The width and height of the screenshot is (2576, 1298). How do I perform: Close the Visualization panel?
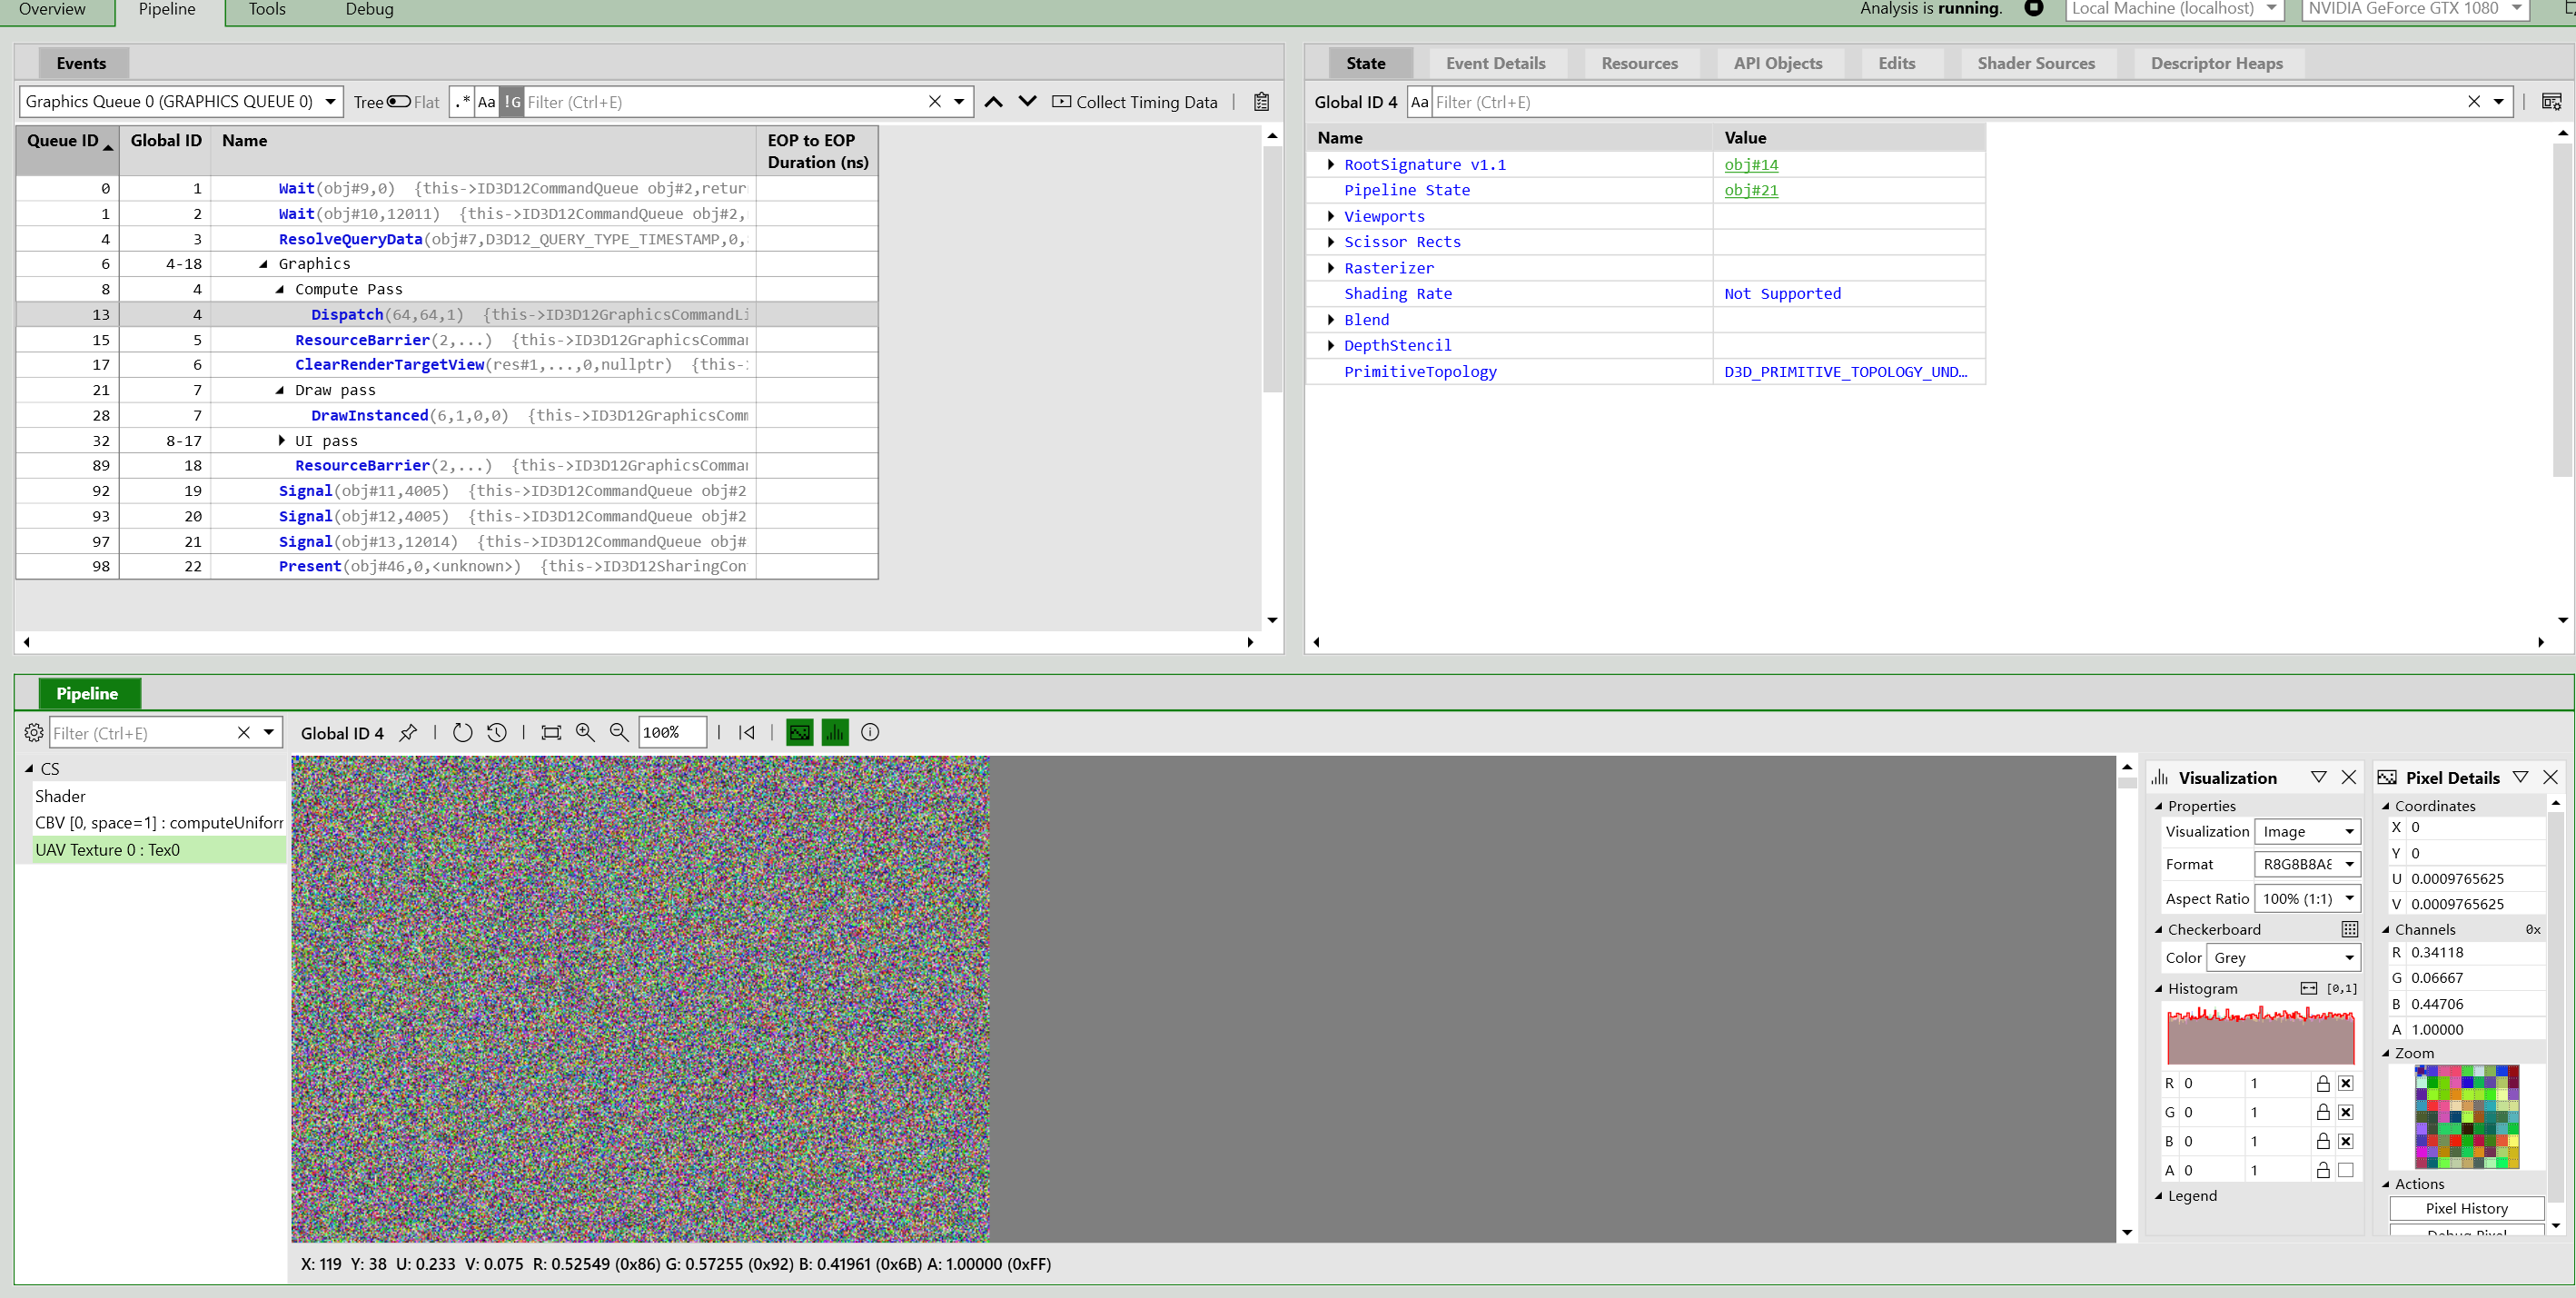[x=2349, y=777]
